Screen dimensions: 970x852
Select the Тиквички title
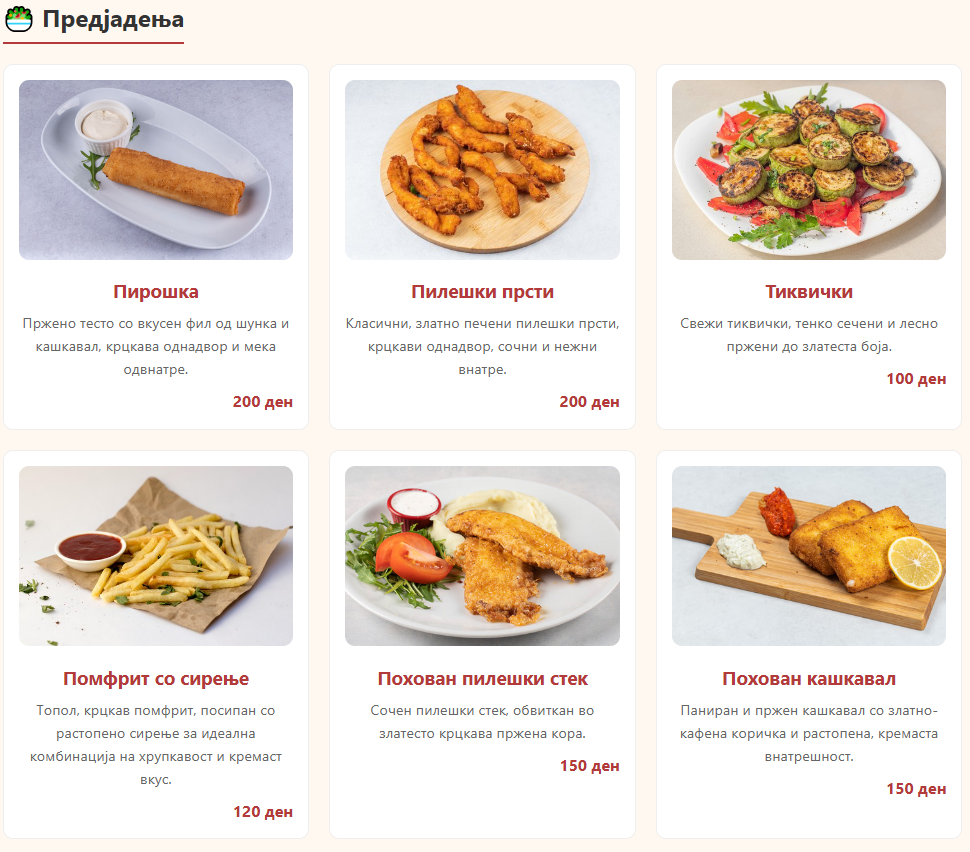pyautogui.click(x=809, y=291)
